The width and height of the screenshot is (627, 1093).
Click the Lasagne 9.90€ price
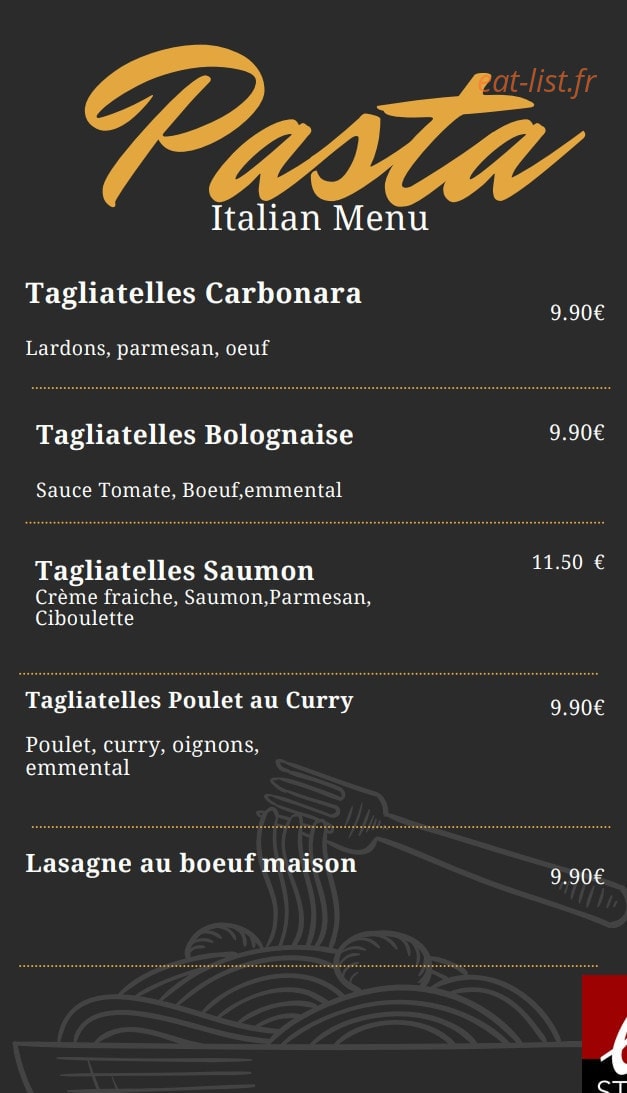click(x=577, y=877)
